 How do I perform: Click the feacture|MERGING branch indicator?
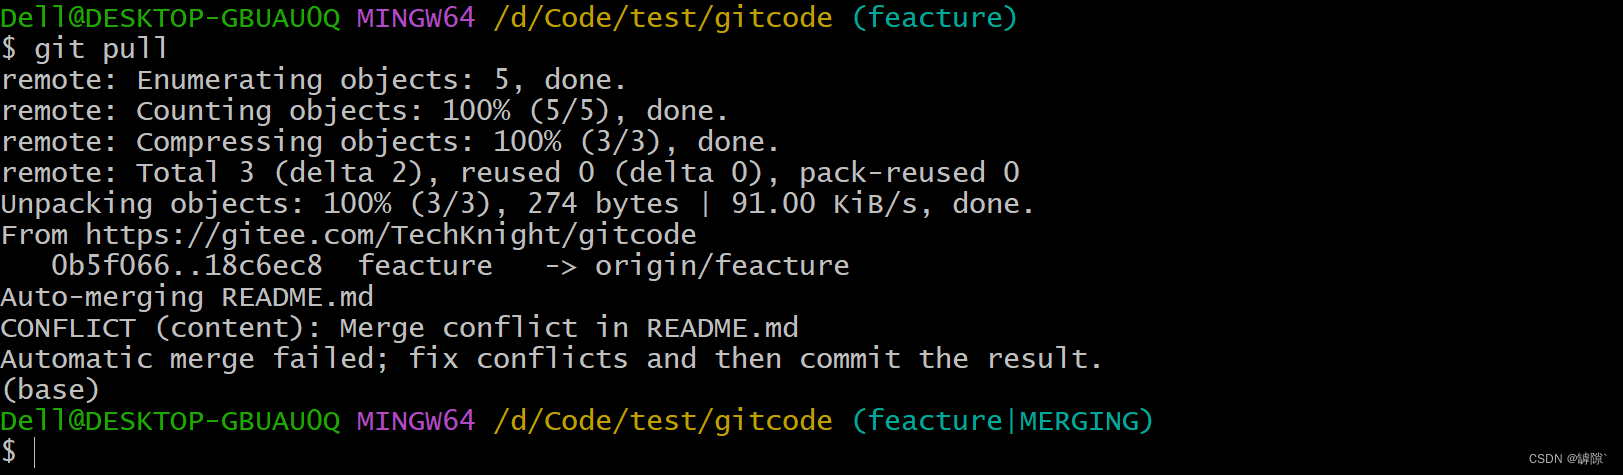(1002, 421)
